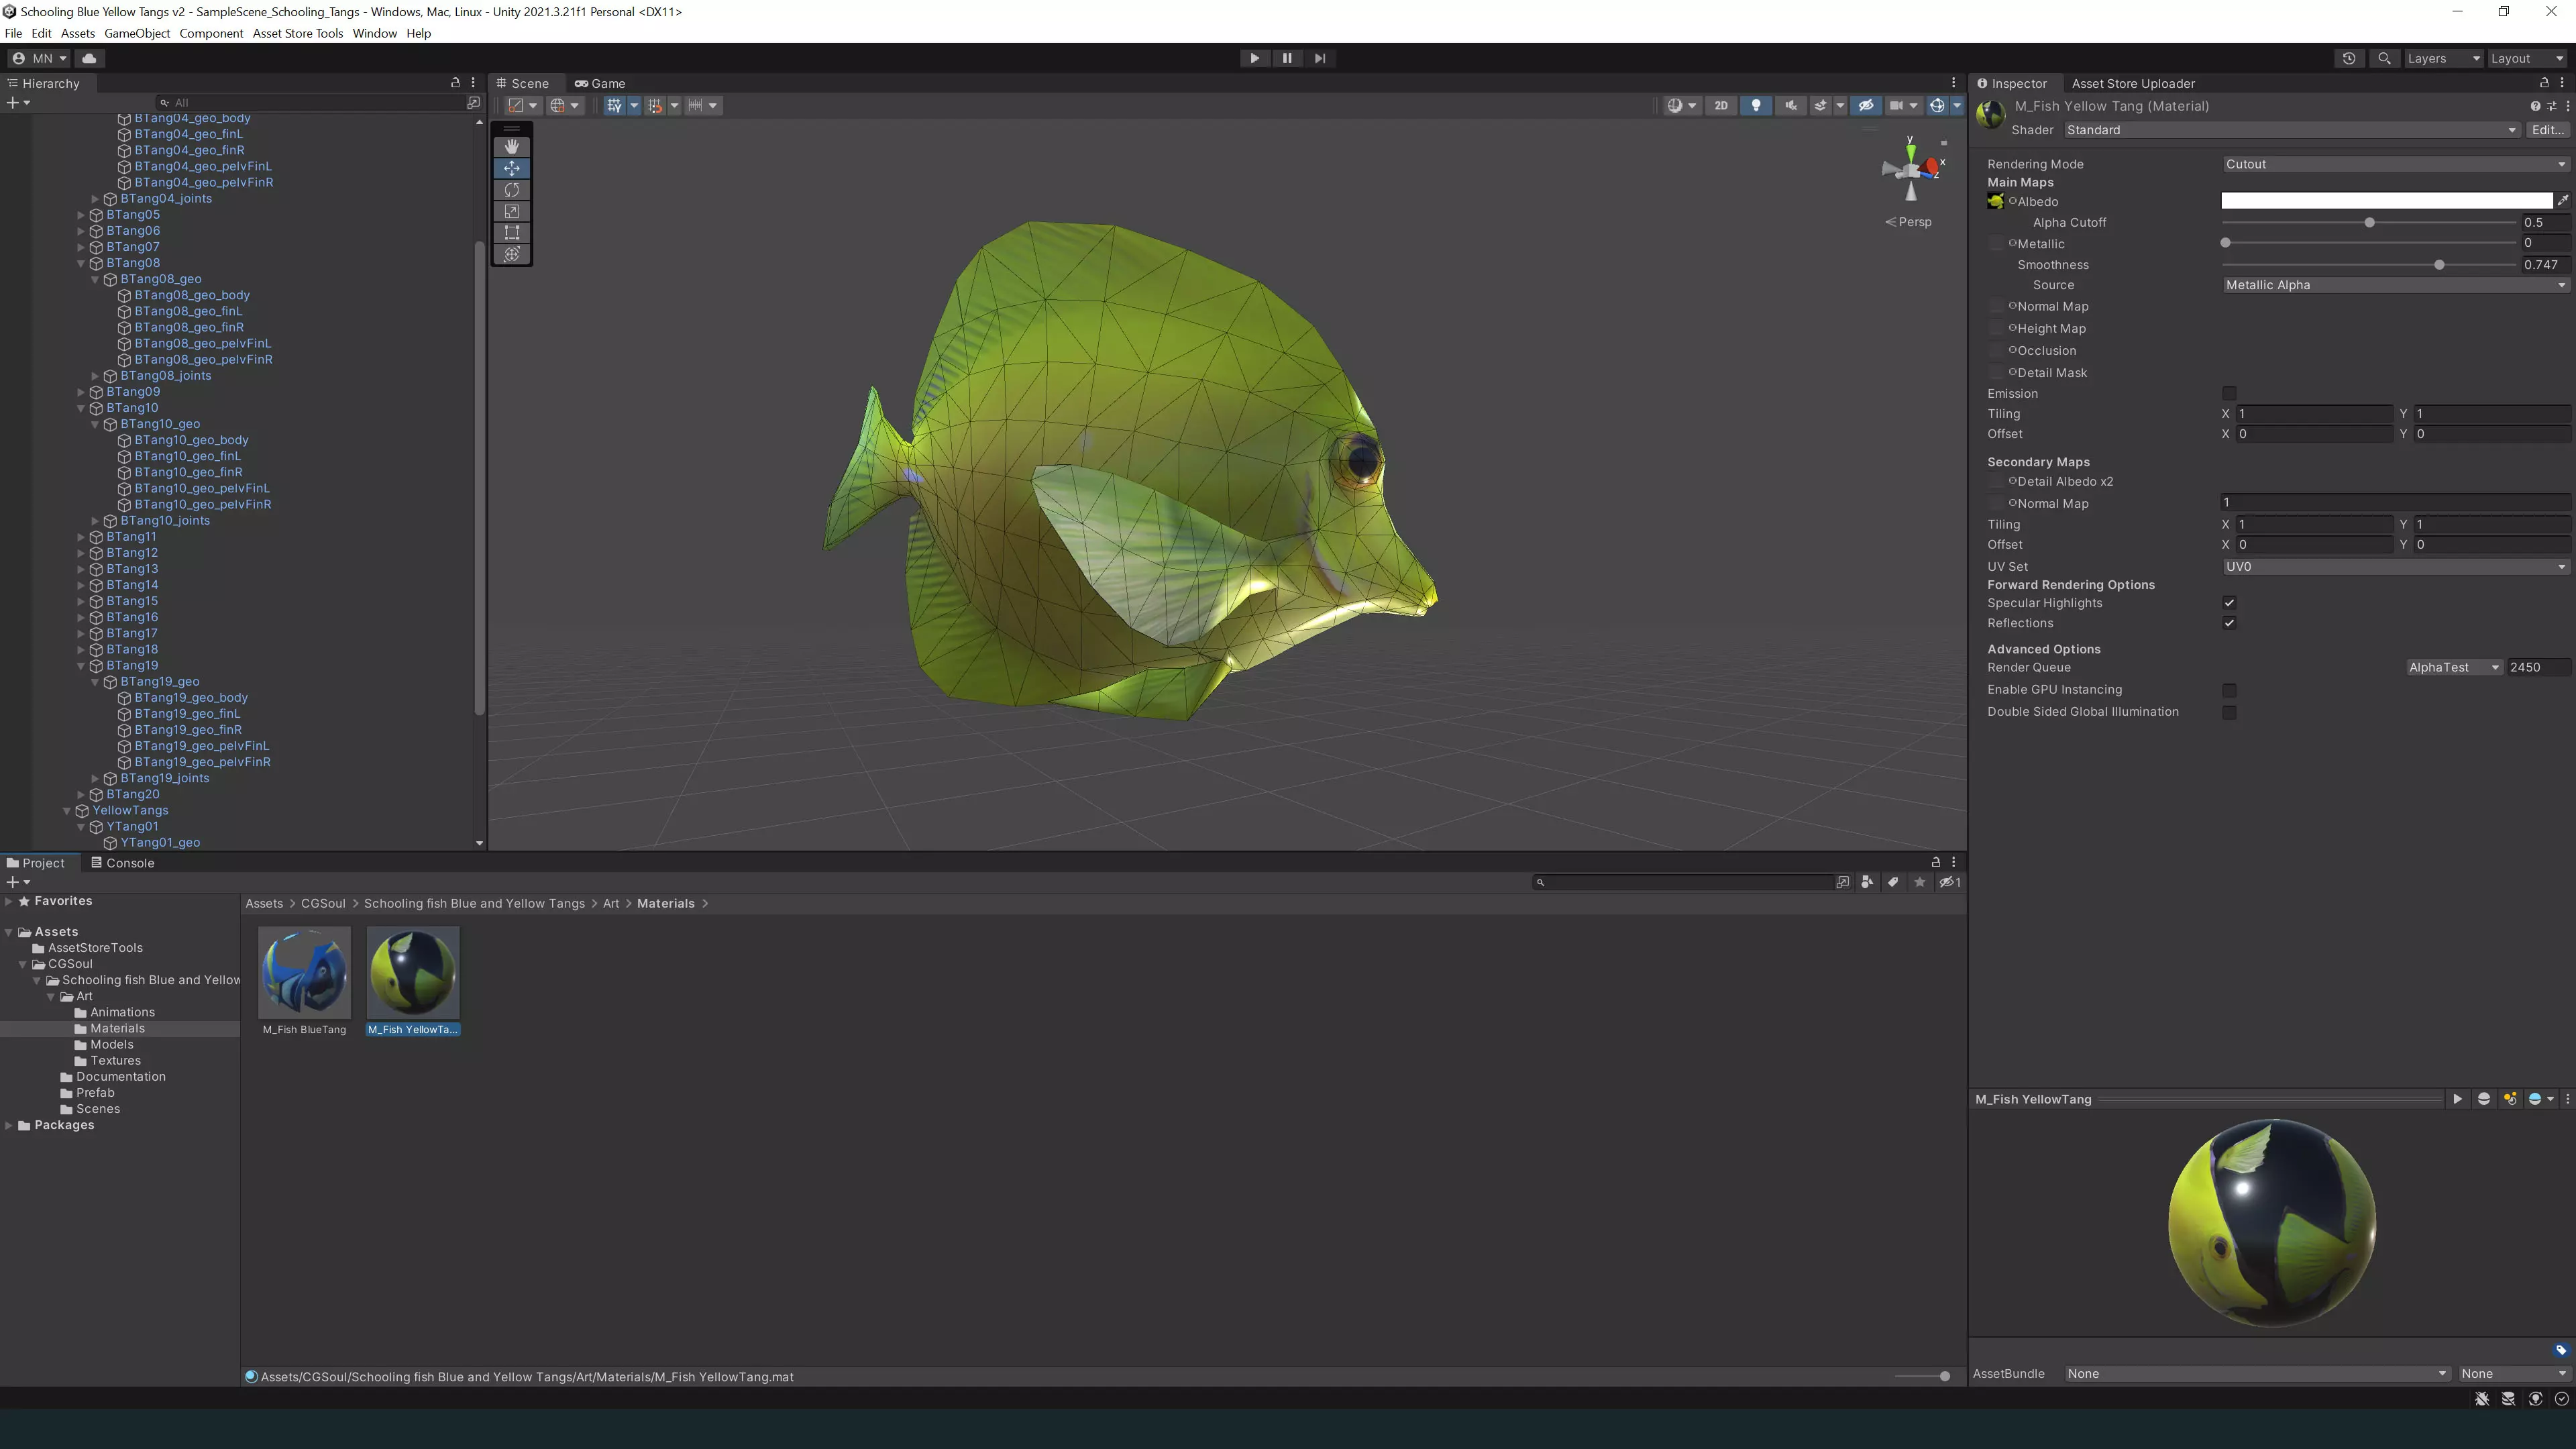Open the GameObject menu

pos(137,33)
